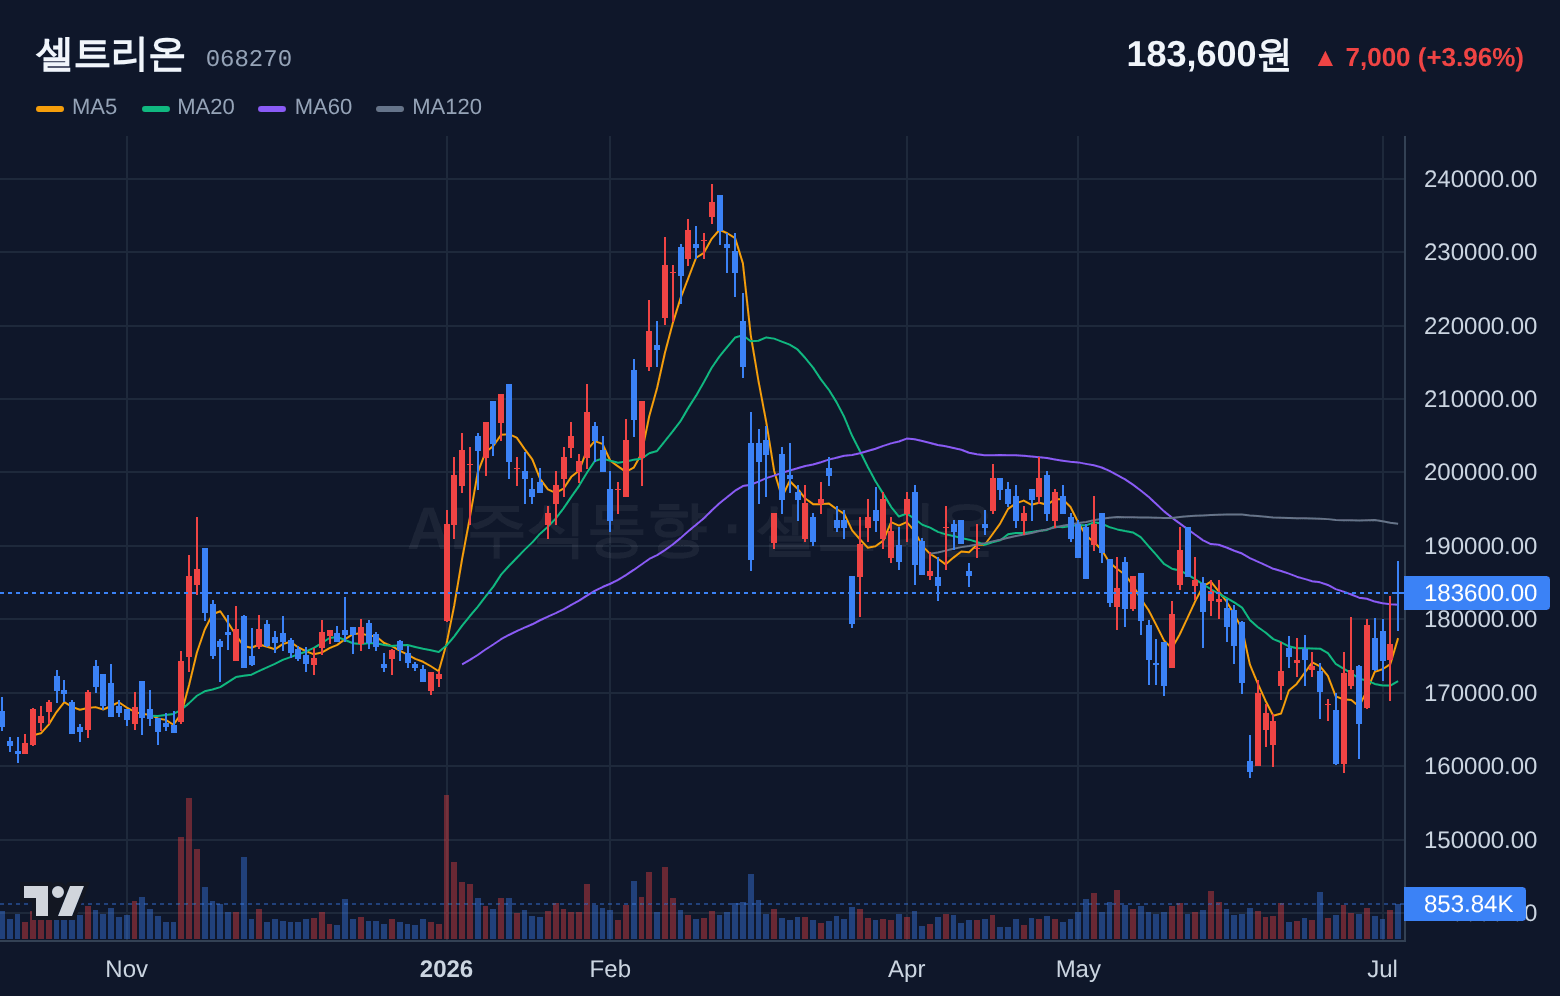Click the Apr time axis label
This screenshot has height=996, width=1560.
point(907,969)
